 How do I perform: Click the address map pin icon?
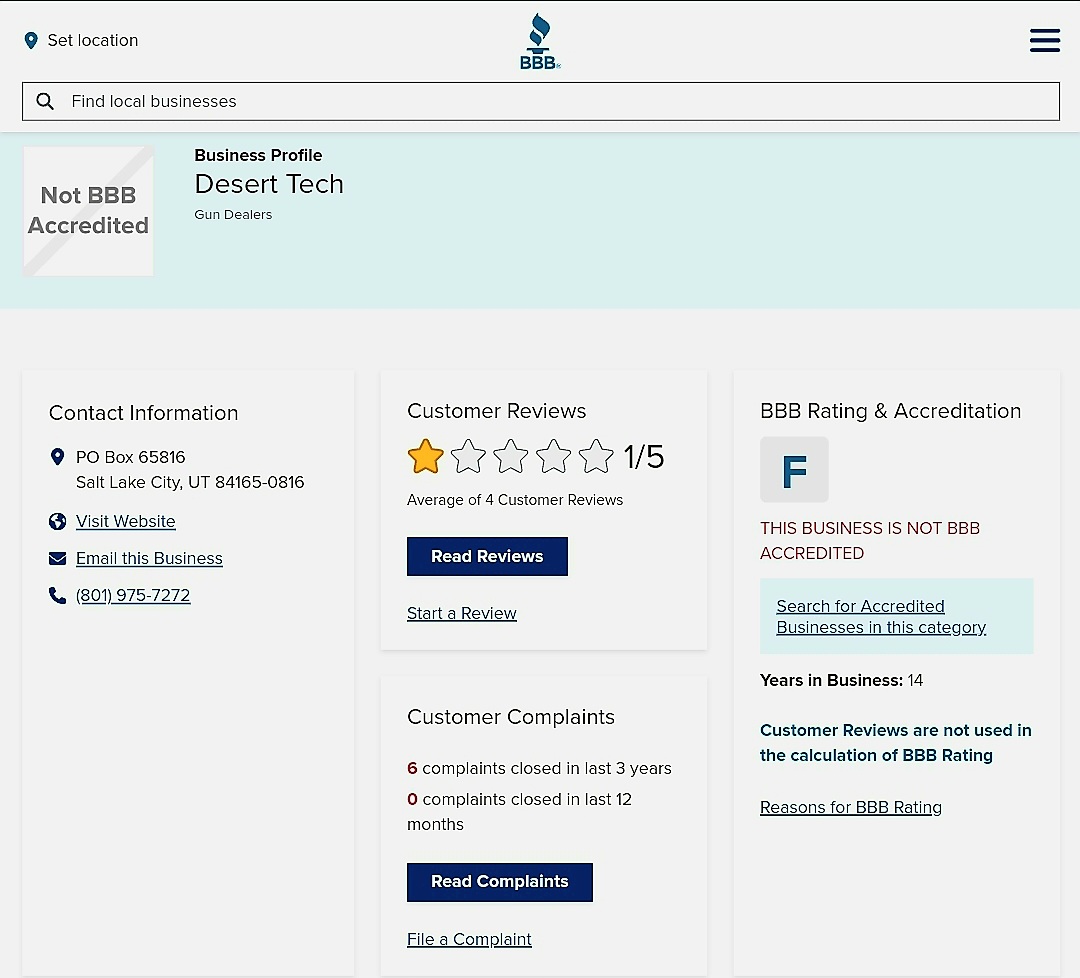click(x=58, y=457)
